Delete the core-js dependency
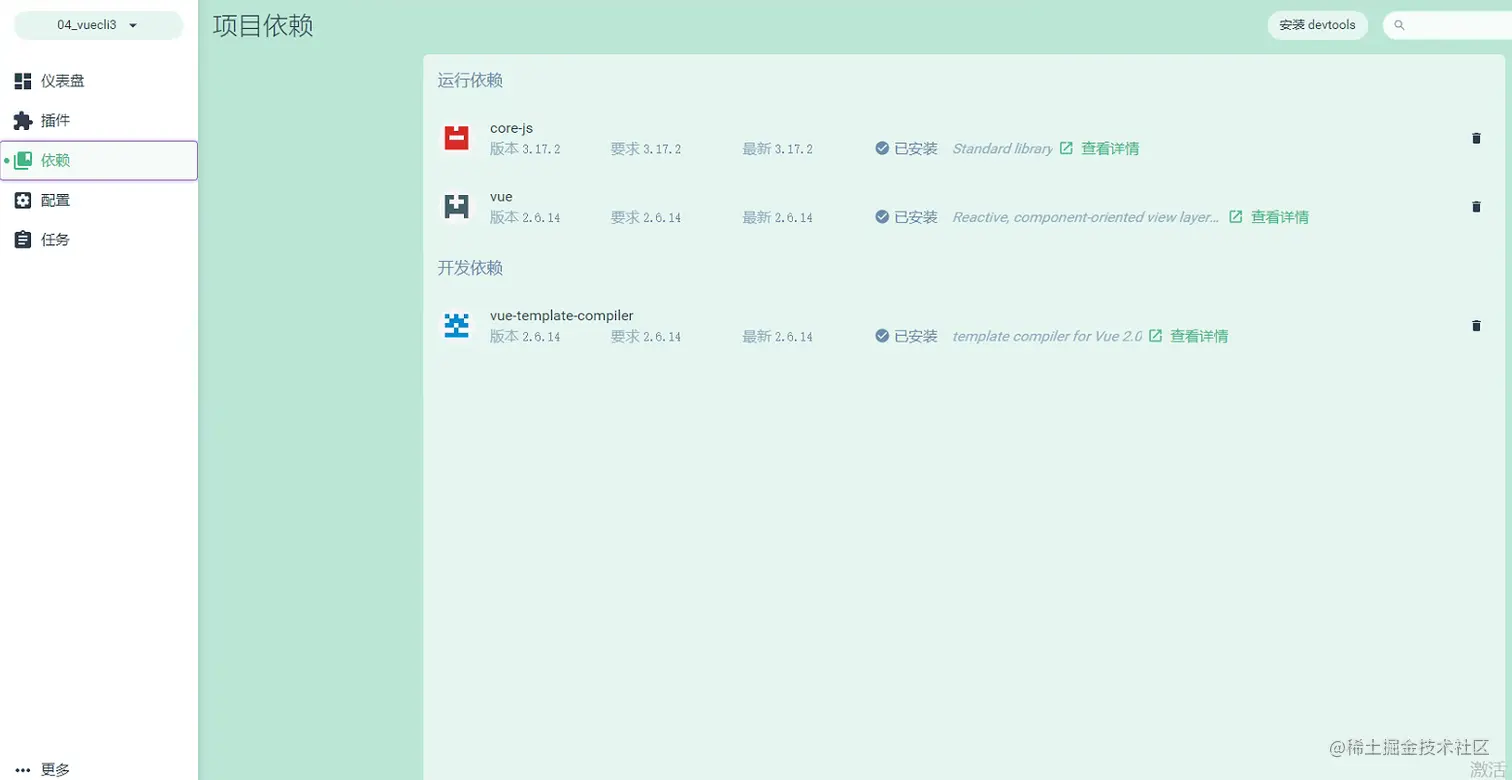Screen dimensions: 1512x780 pos(1476,138)
